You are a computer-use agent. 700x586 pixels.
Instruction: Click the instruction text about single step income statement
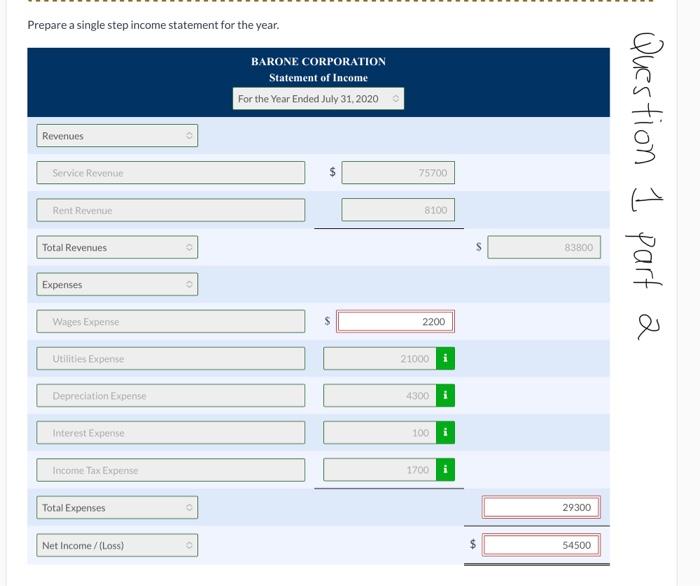tap(153, 25)
